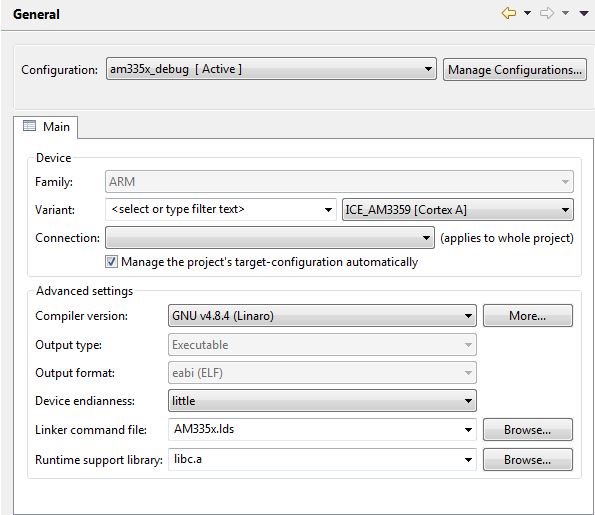Open the Linker command file dropdown arrow
Screen dimensions: 595x515
pos(468,430)
